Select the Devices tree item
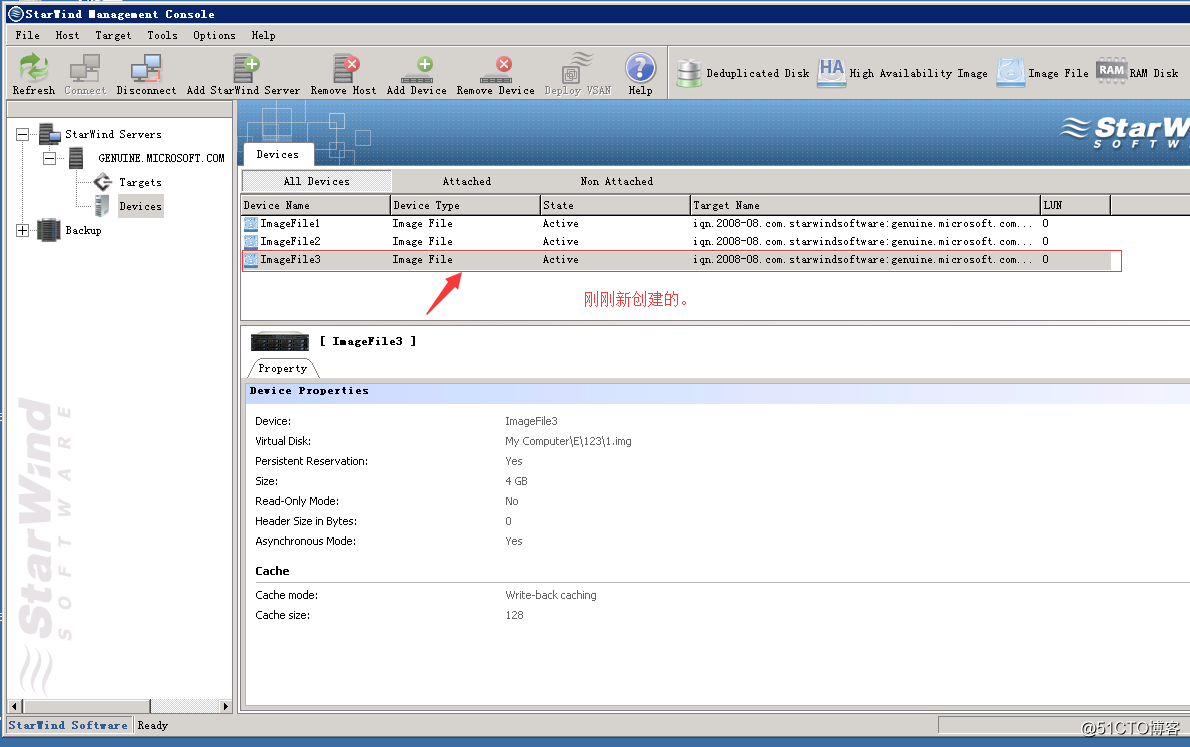This screenshot has width=1190, height=747. (x=140, y=206)
